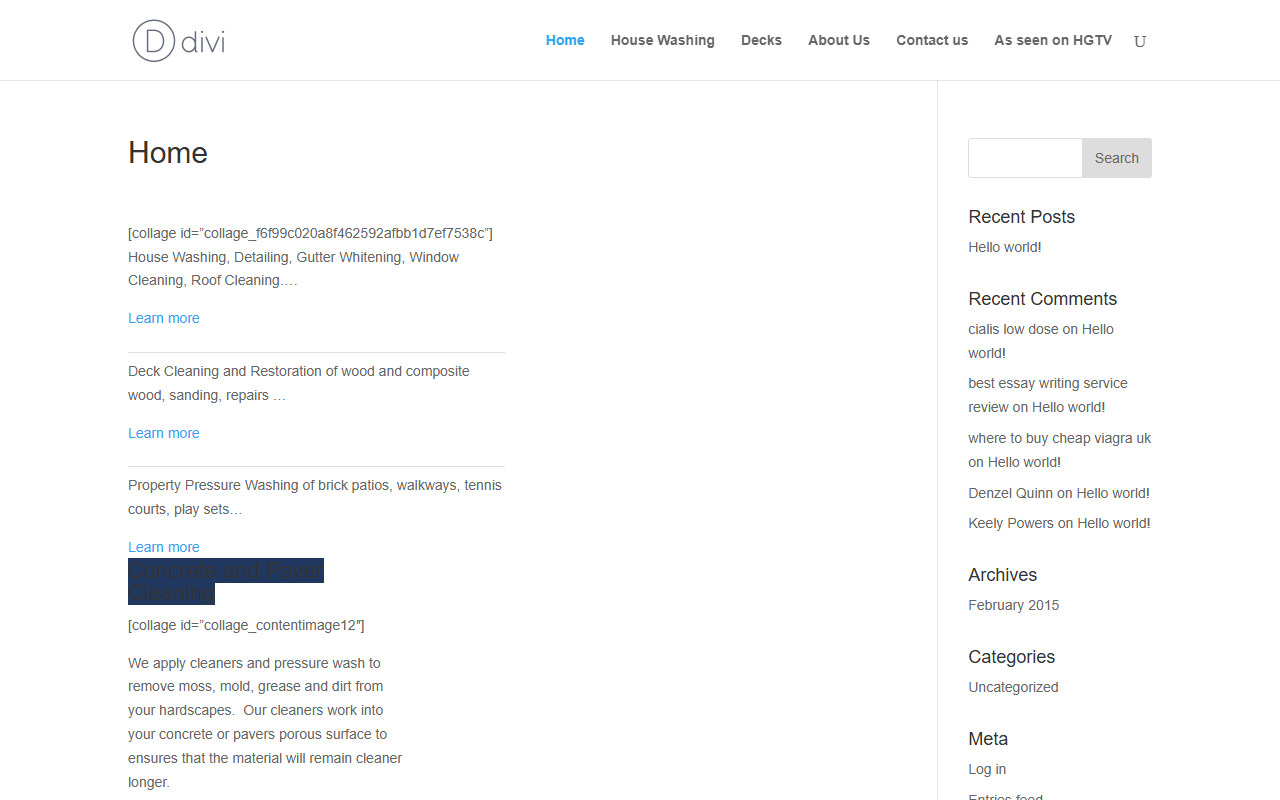
Task: Click the Log in link
Action: click(x=987, y=769)
